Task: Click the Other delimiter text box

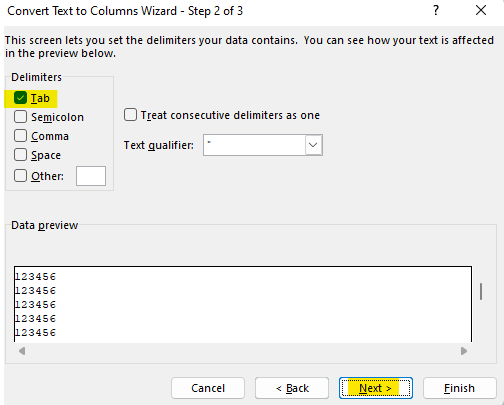Action: [91, 176]
